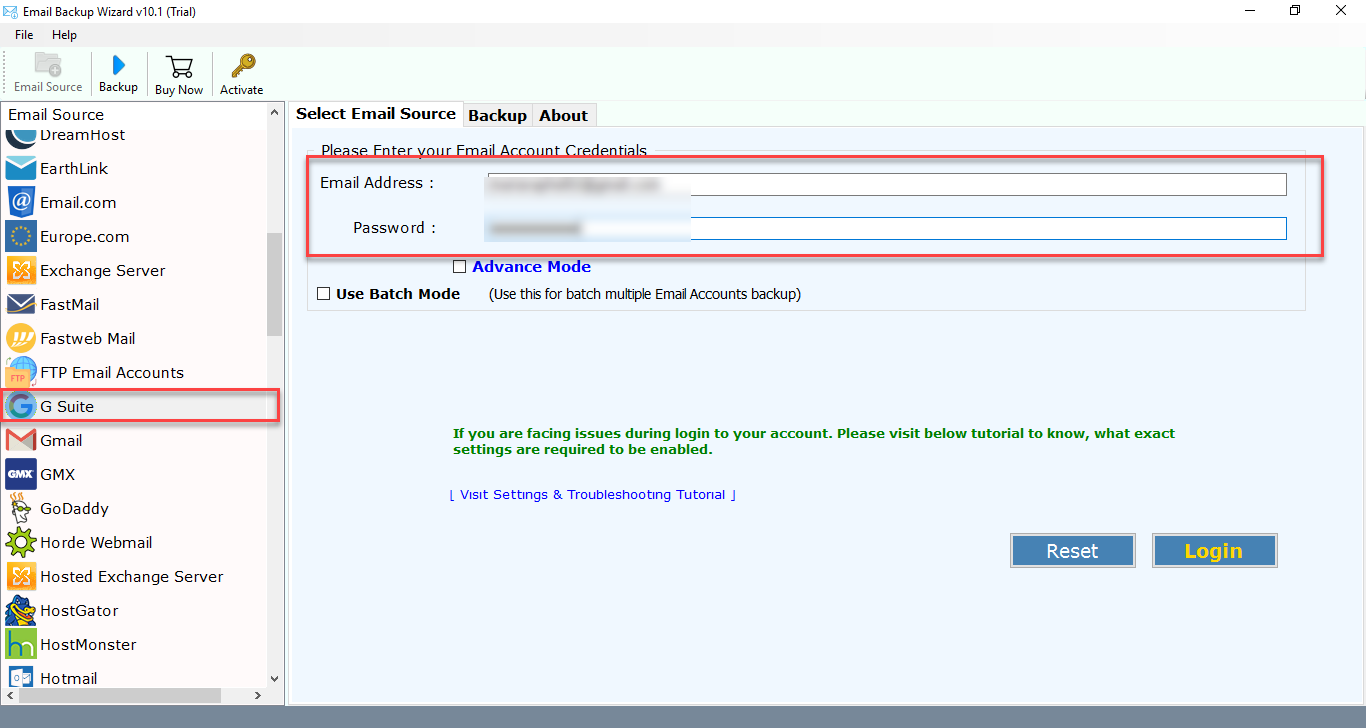Restore down the application window
Image resolution: width=1366 pixels, height=728 pixels.
pos(1295,11)
